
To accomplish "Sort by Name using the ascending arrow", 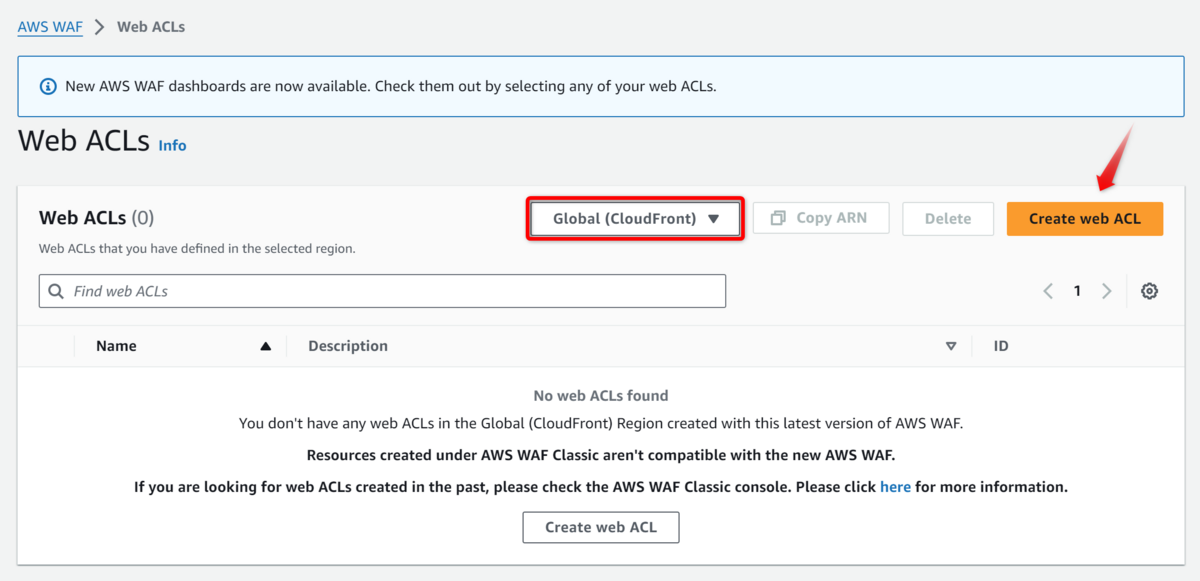I will pos(265,346).
